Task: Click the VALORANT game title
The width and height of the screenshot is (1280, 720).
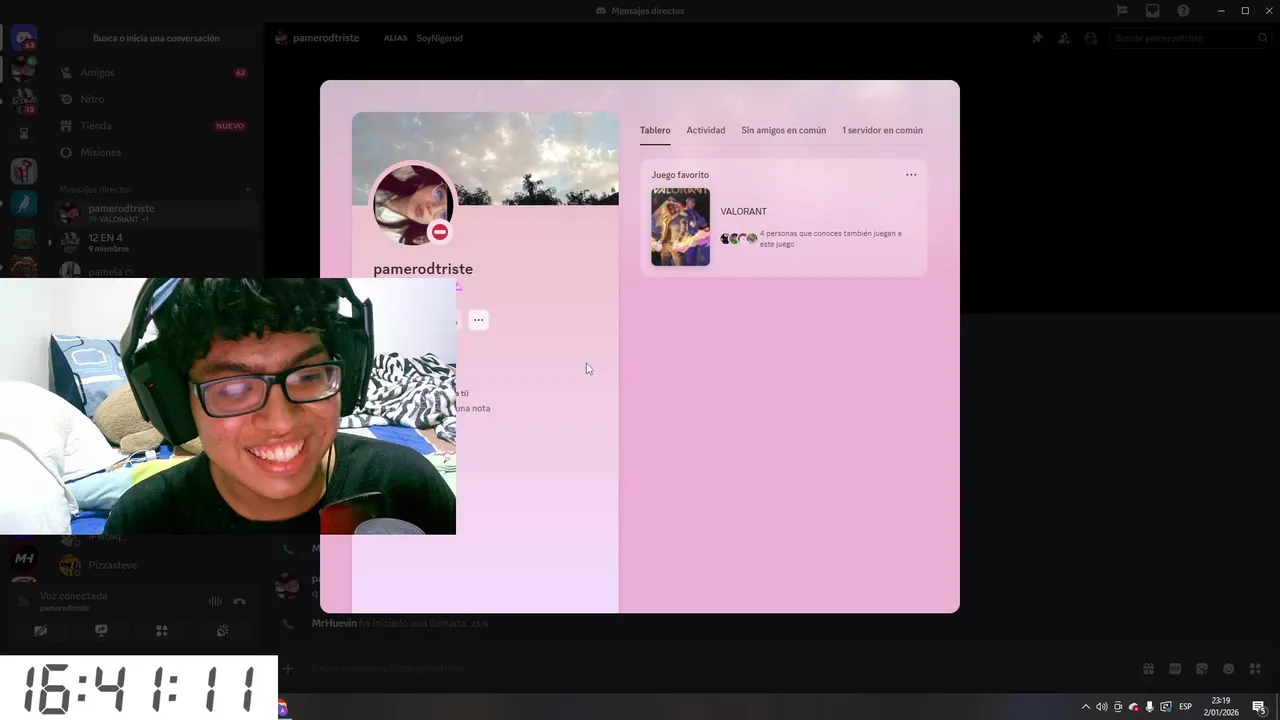Action: click(x=744, y=212)
